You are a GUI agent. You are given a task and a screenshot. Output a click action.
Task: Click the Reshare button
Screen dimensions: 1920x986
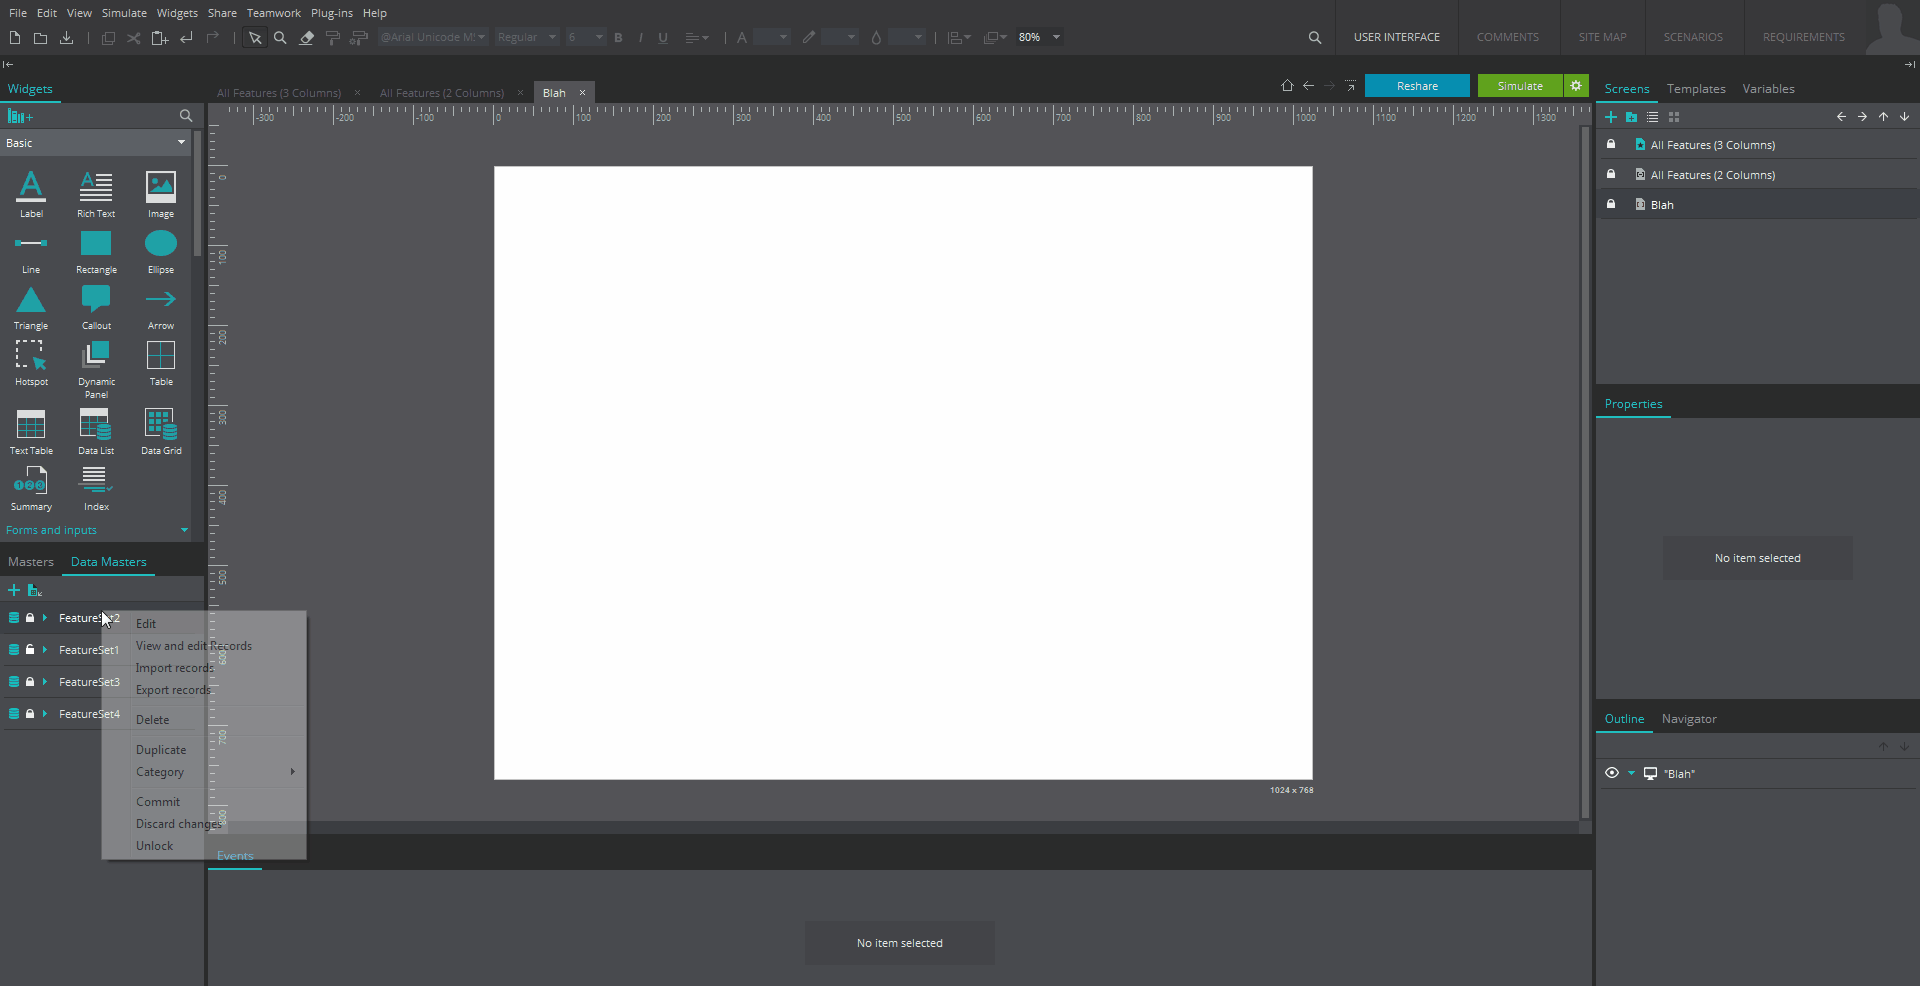1417,86
